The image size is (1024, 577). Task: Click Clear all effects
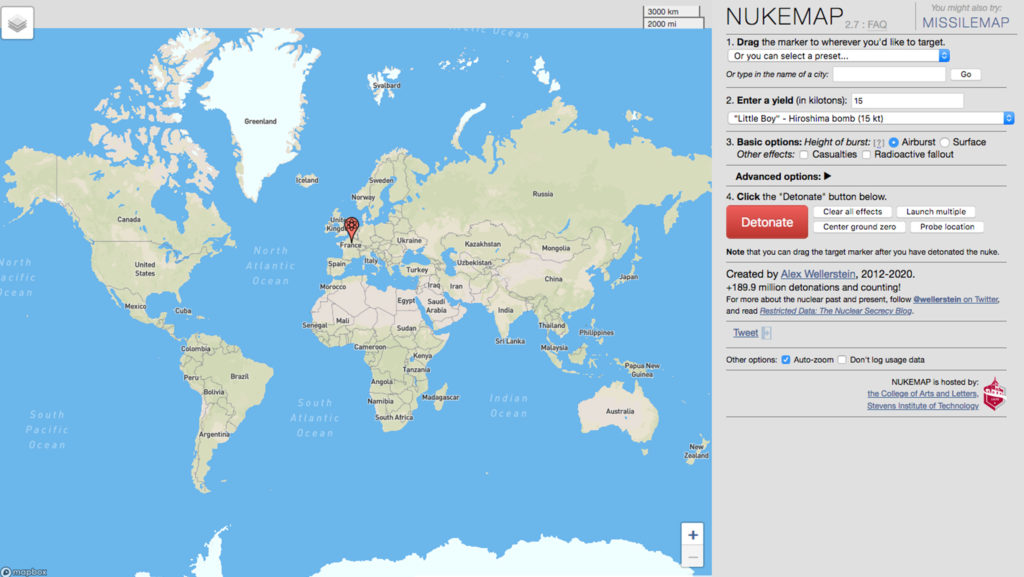click(x=852, y=211)
